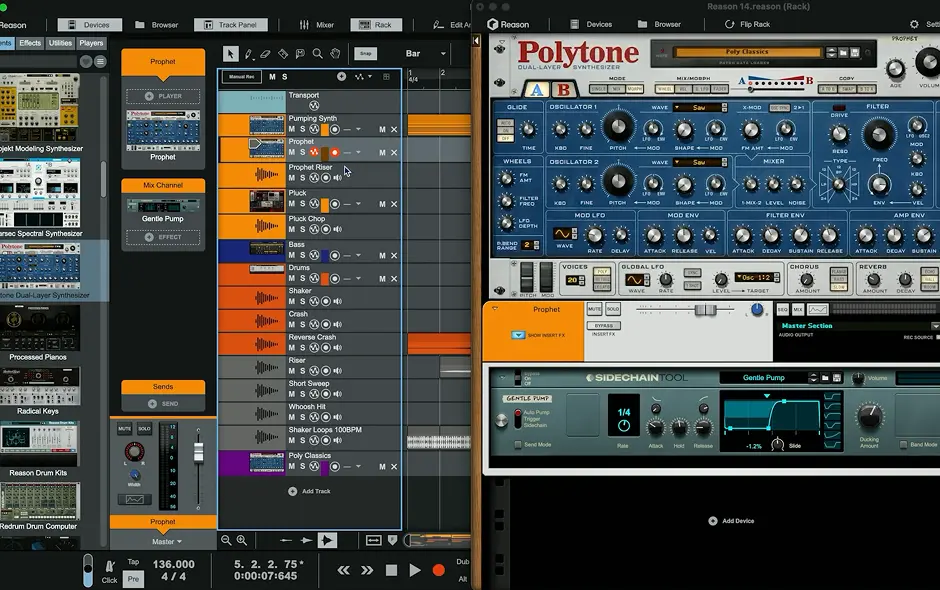Image resolution: width=940 pixels, height=590 pixels.
Task: Click the red automation icon on the Prophet track
Action: pos(314,152)
